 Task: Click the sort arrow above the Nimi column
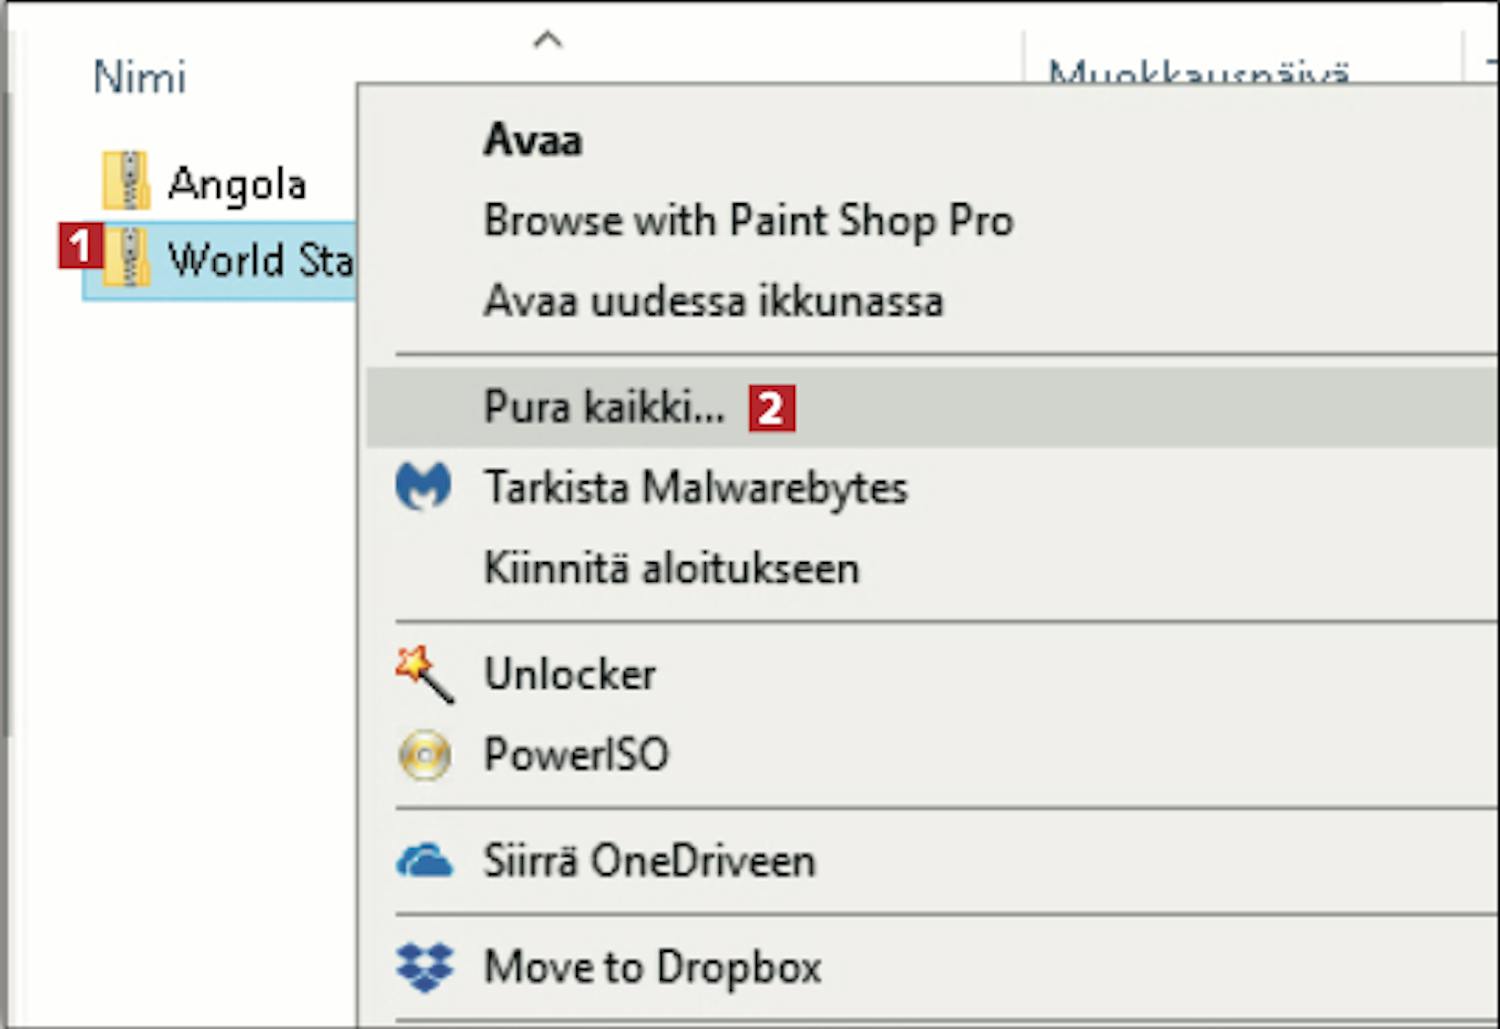point(547,40)
